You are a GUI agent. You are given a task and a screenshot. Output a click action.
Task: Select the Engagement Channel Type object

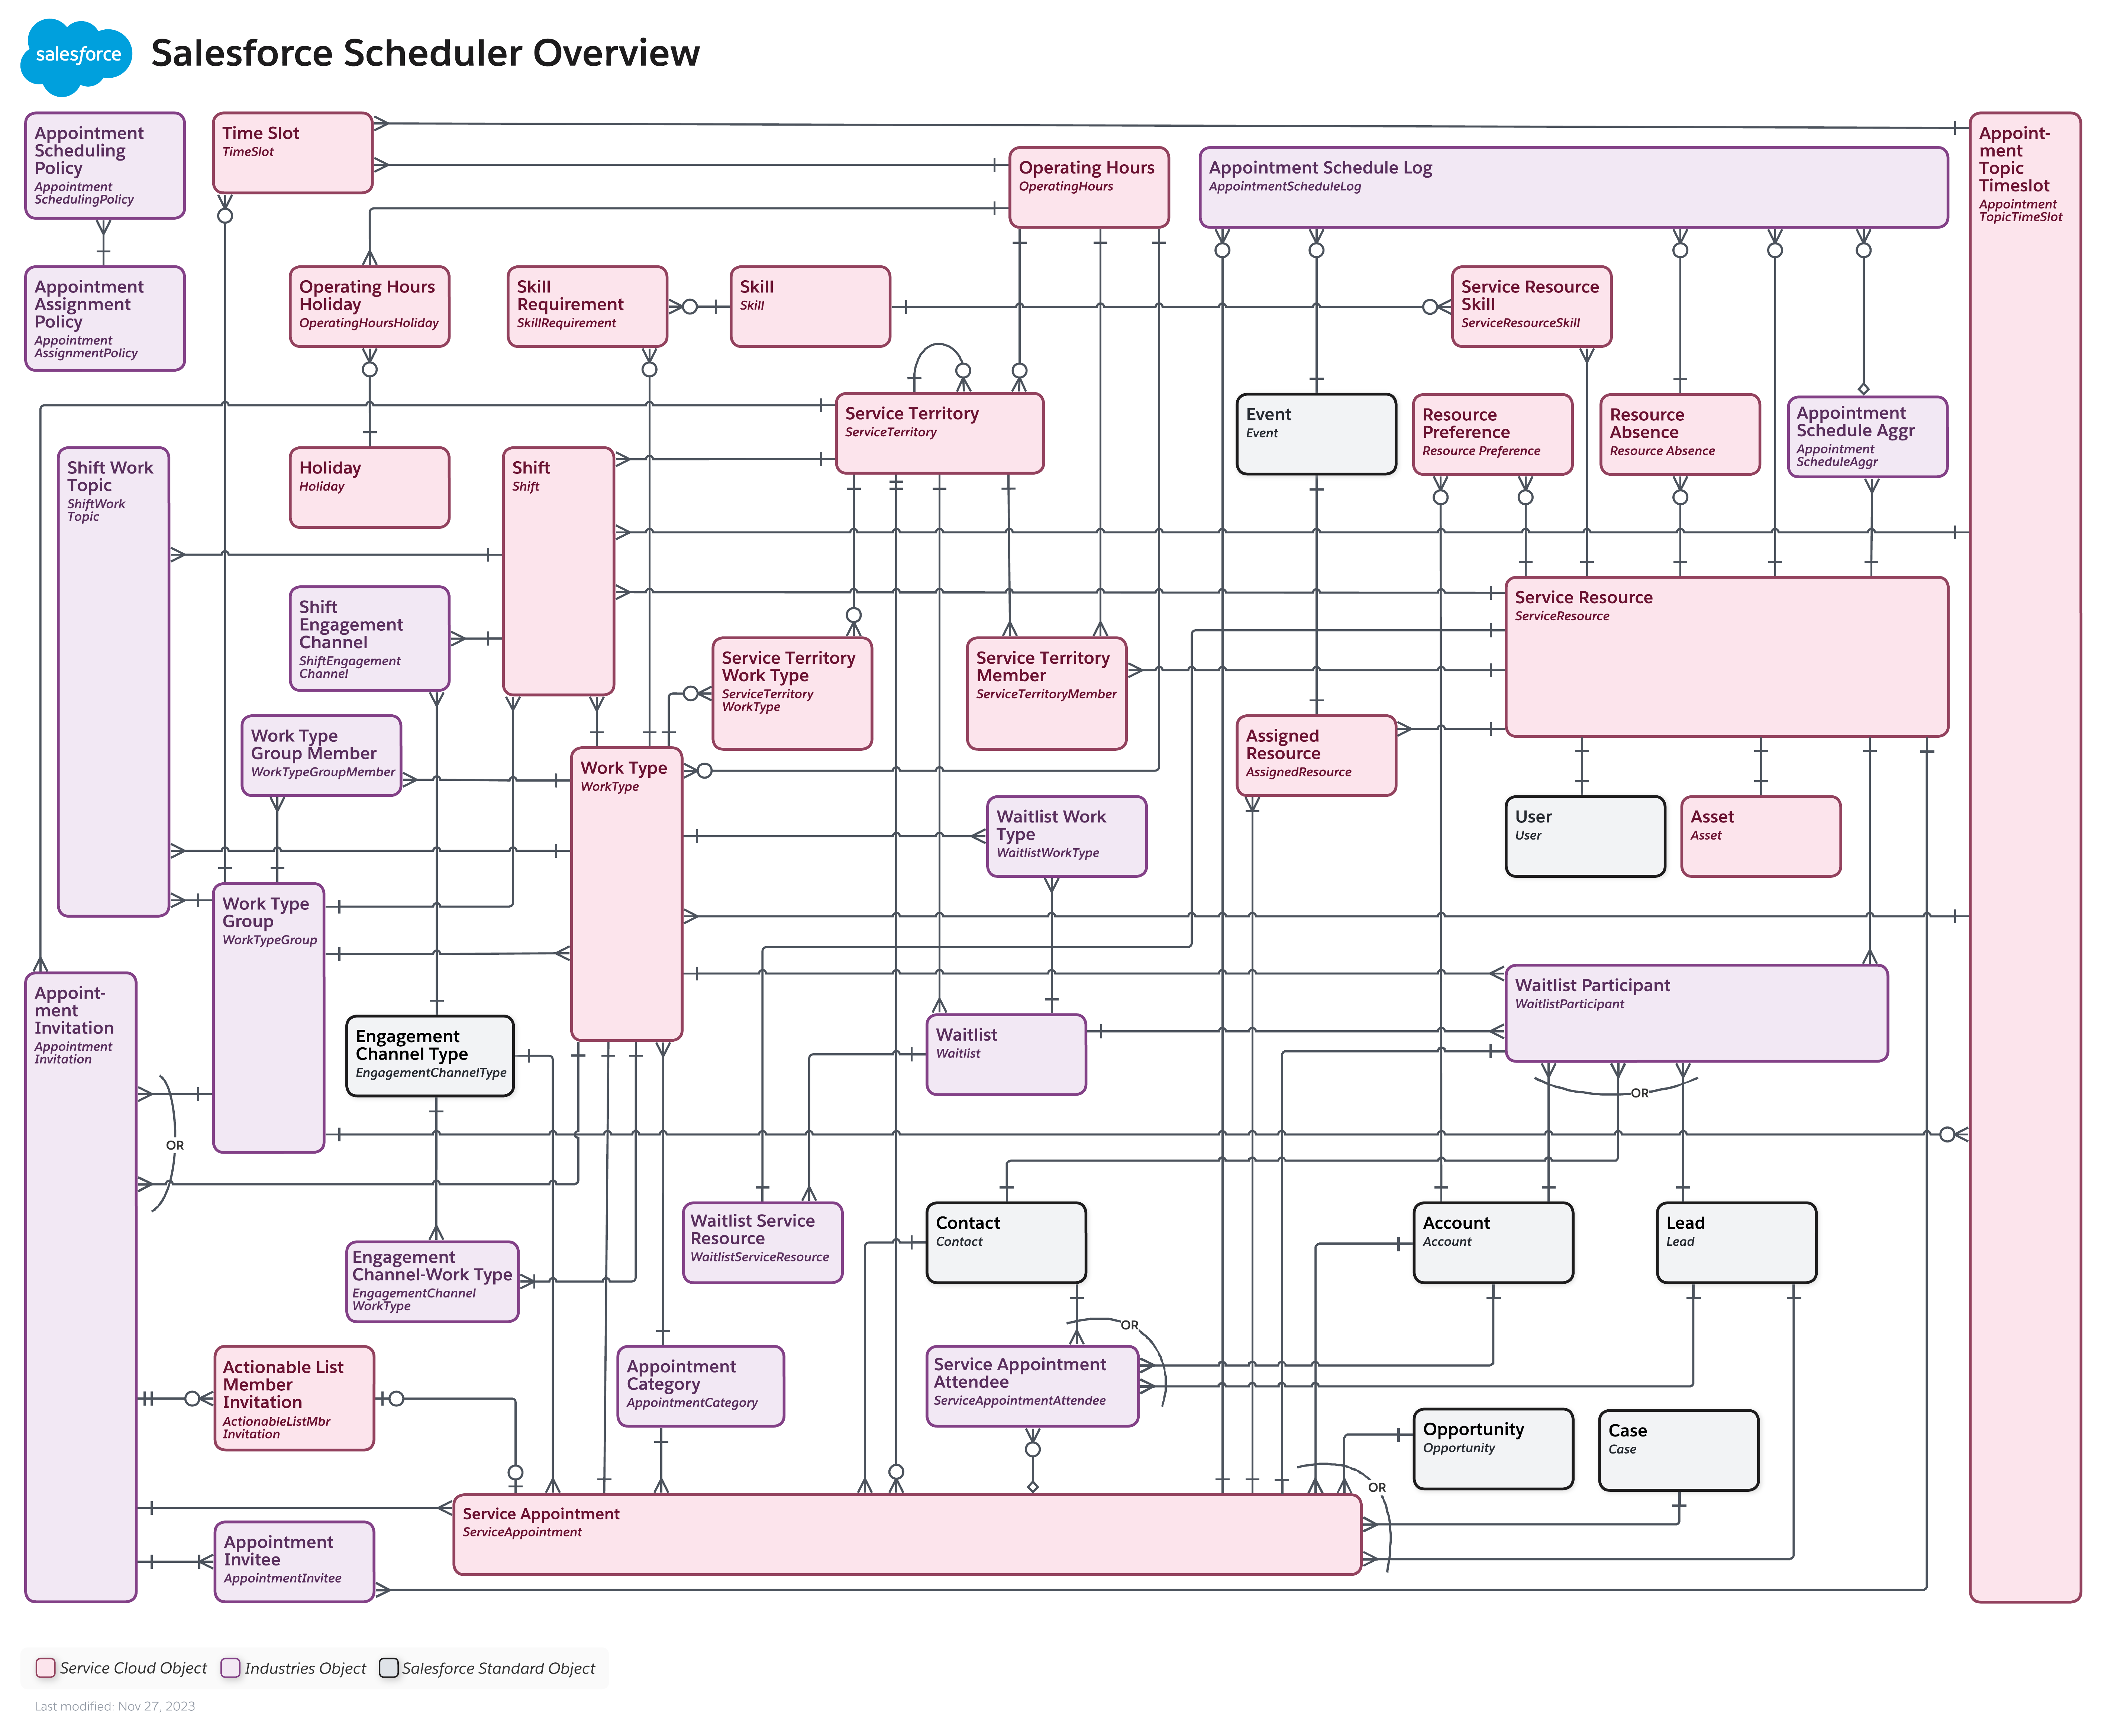coord(430,1055)
